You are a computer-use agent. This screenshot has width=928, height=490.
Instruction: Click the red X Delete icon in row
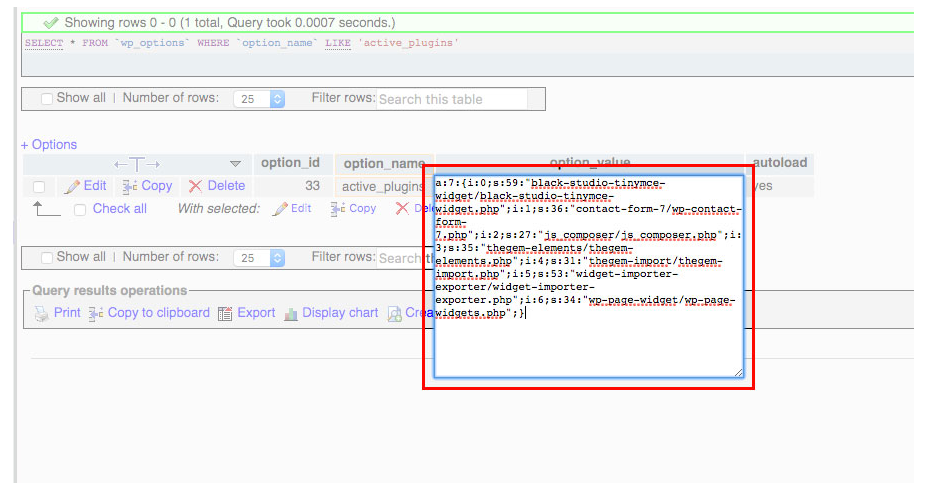click(195, 186)
